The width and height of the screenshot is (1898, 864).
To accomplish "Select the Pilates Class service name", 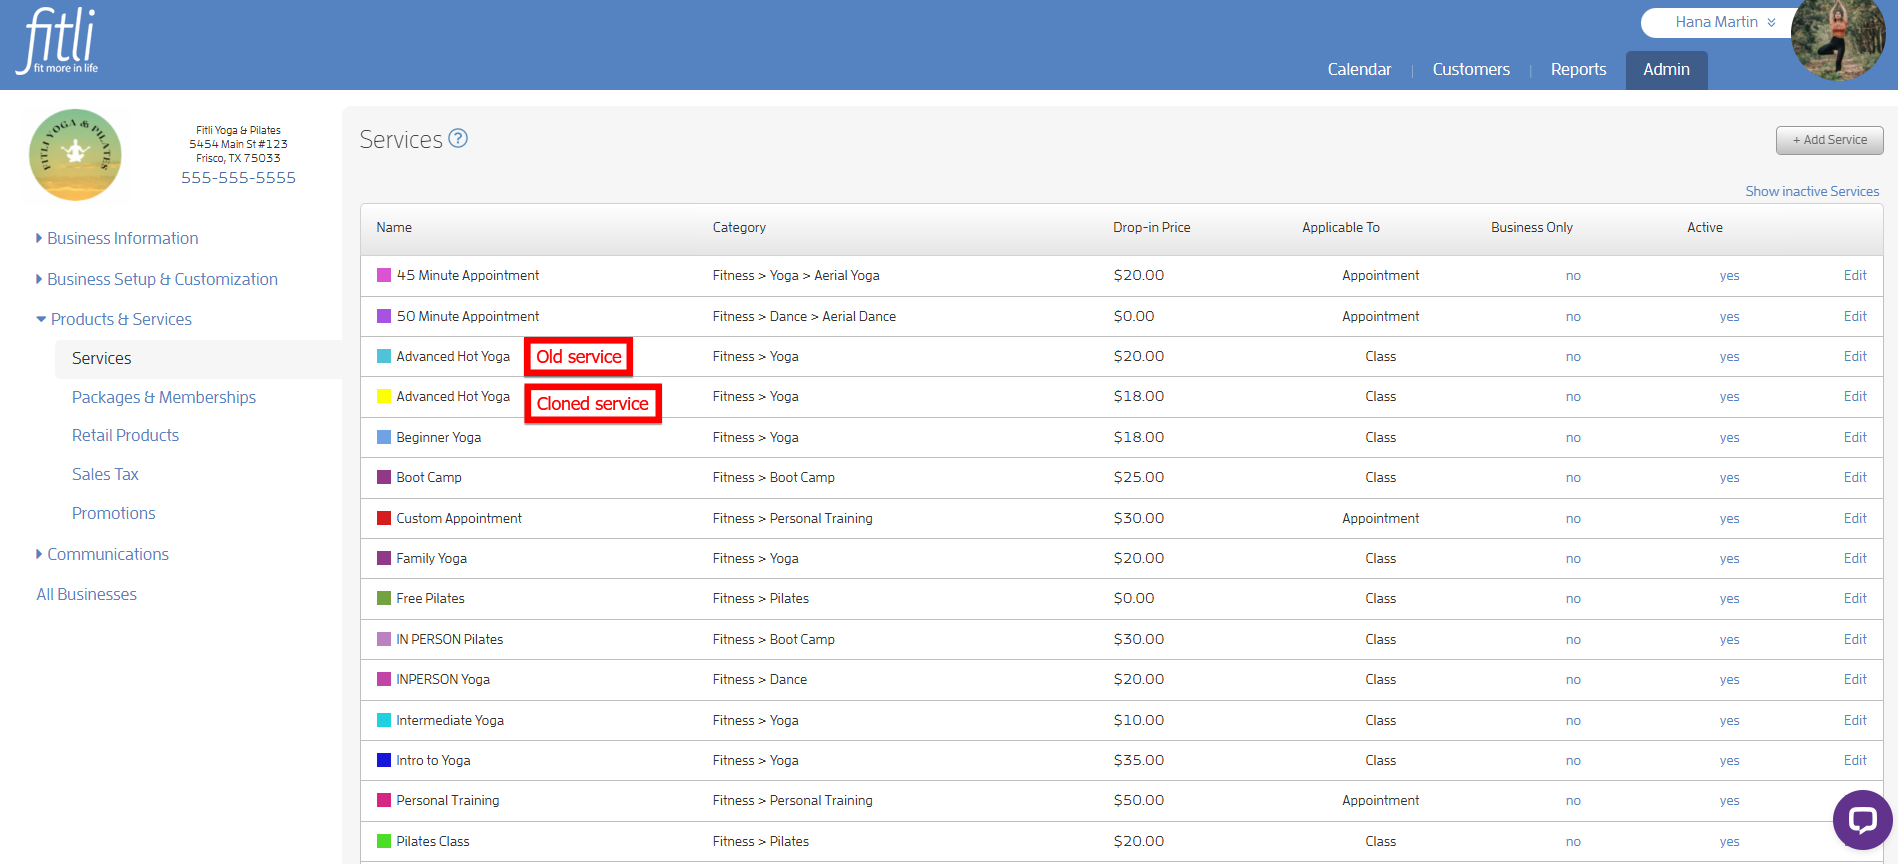I will click(432, 841).
